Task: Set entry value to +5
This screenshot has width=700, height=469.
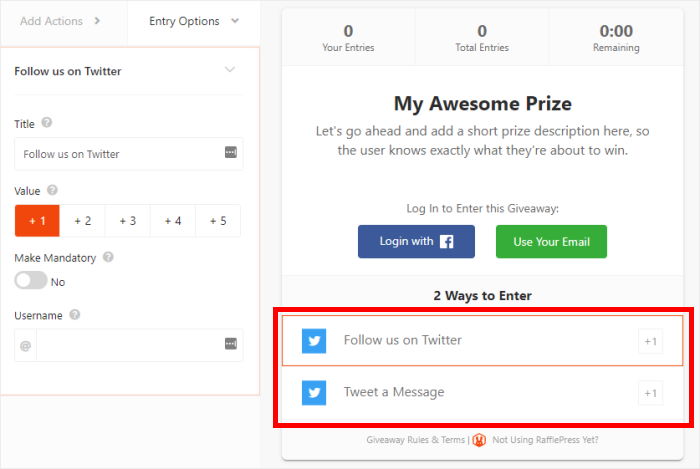Action: pos(217,221)
